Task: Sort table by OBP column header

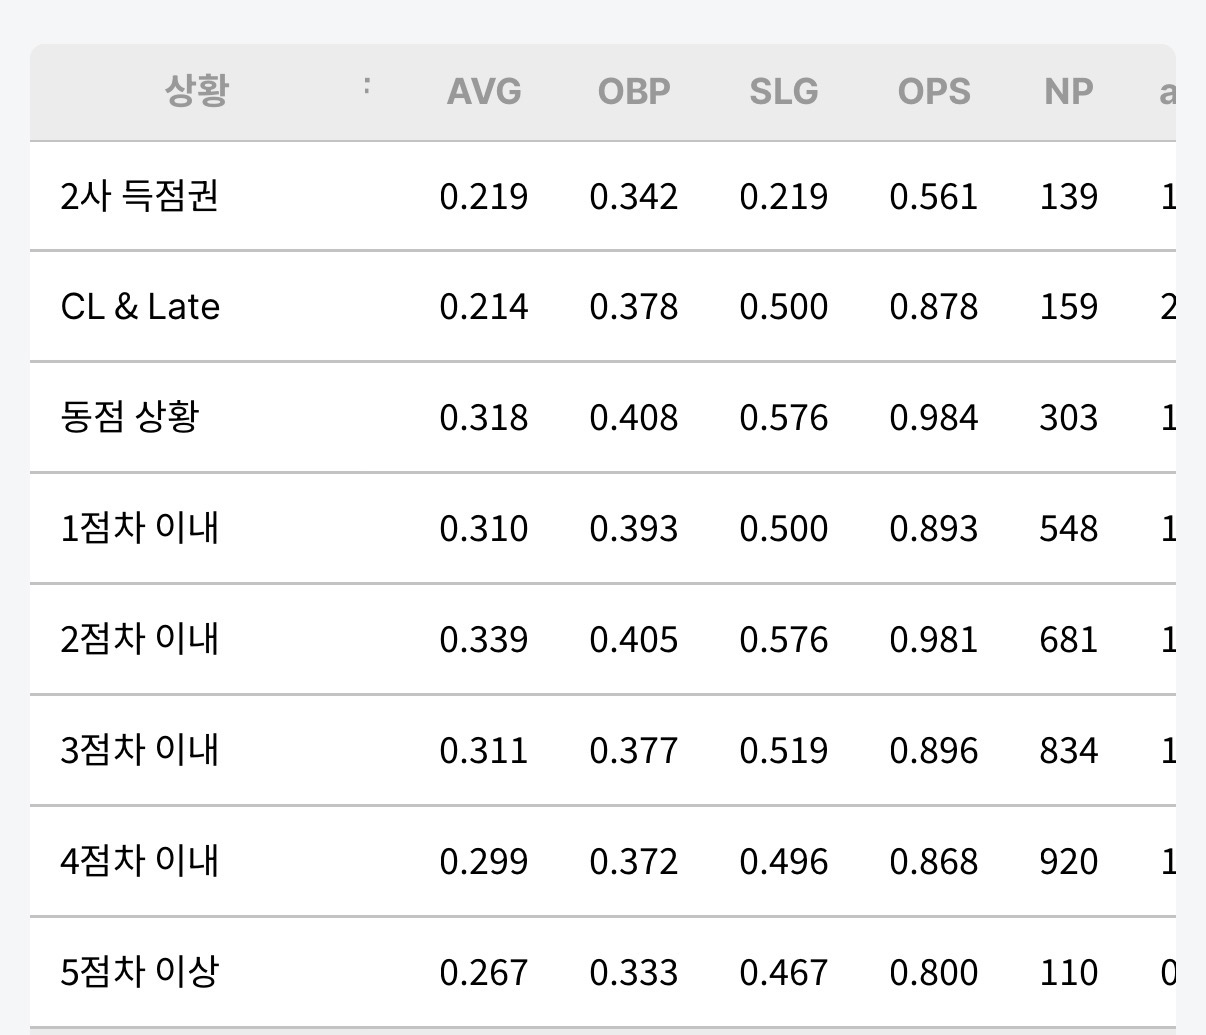Action: pyautogui.click(x=634, y=92)
